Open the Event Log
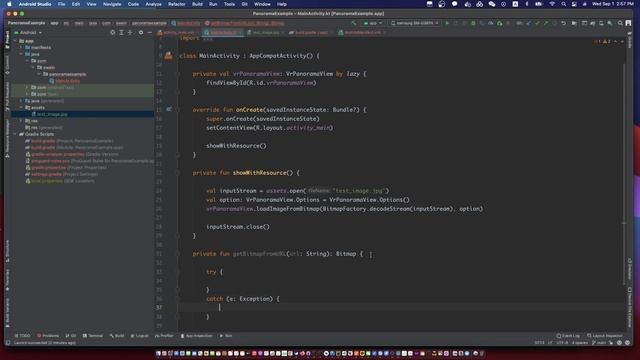Screen dimensions: 640x360 (x=568, y=336)
